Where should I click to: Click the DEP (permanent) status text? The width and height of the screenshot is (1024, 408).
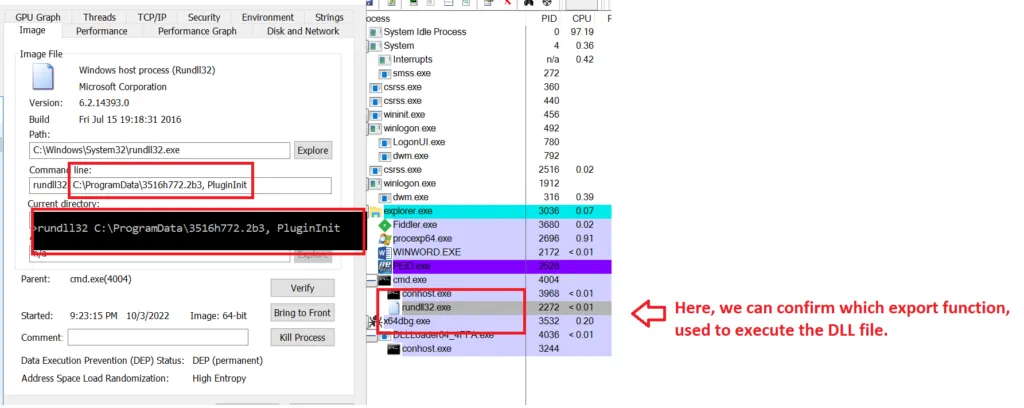(x=227, y=360)
